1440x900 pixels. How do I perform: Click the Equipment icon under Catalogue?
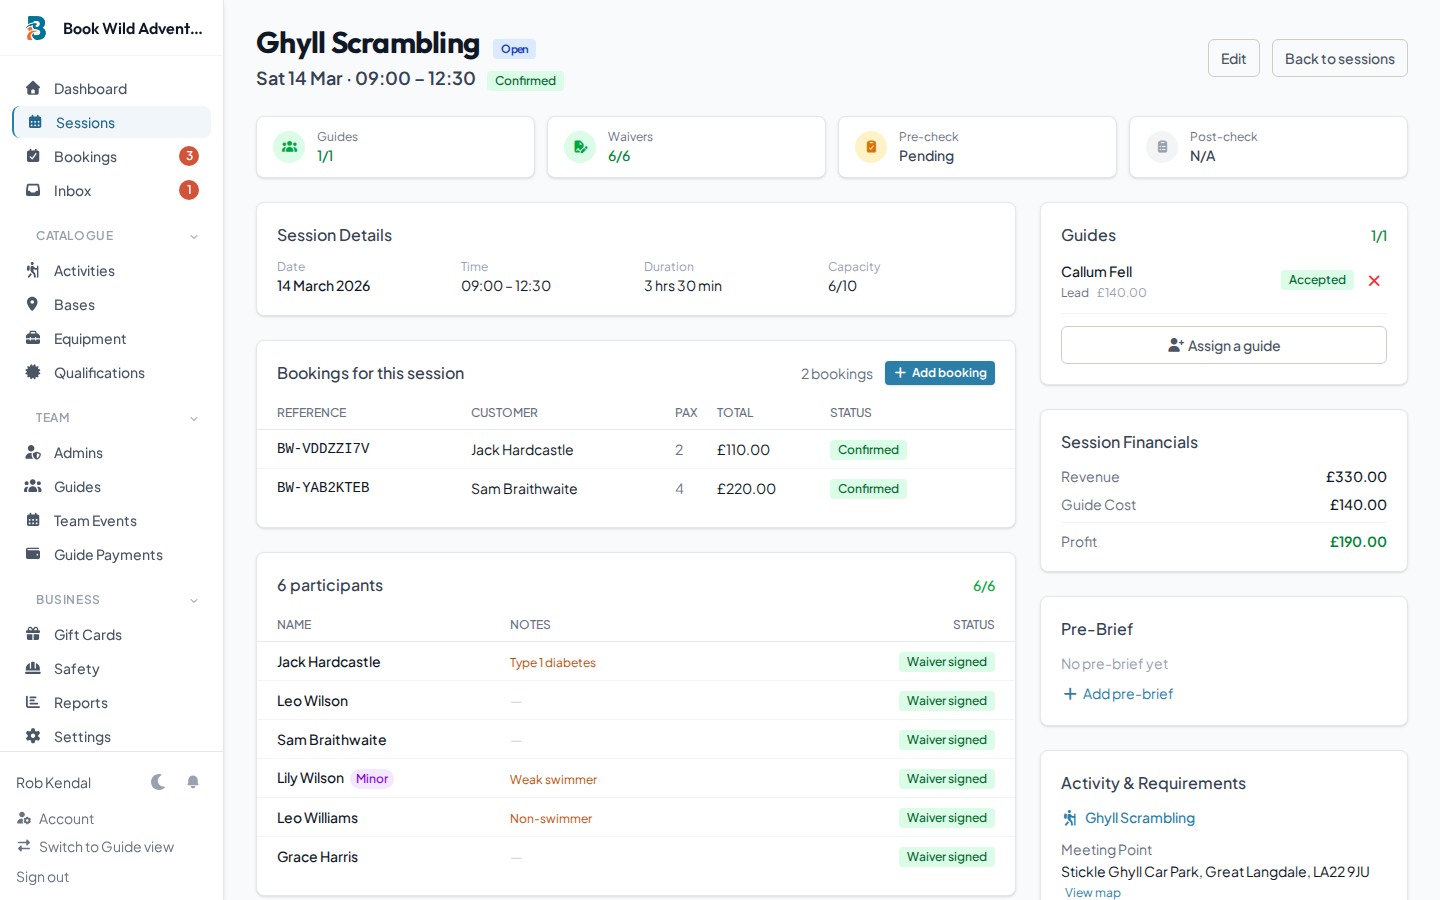click(33, 338)
